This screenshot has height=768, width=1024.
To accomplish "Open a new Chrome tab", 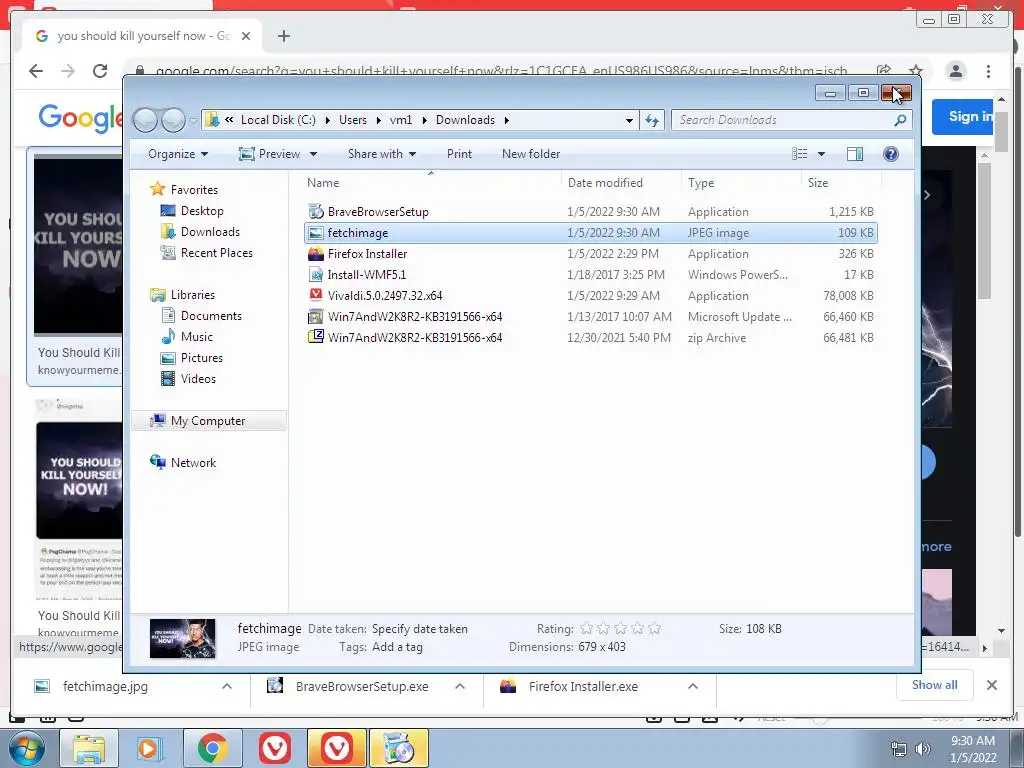I will click(283, 36).
